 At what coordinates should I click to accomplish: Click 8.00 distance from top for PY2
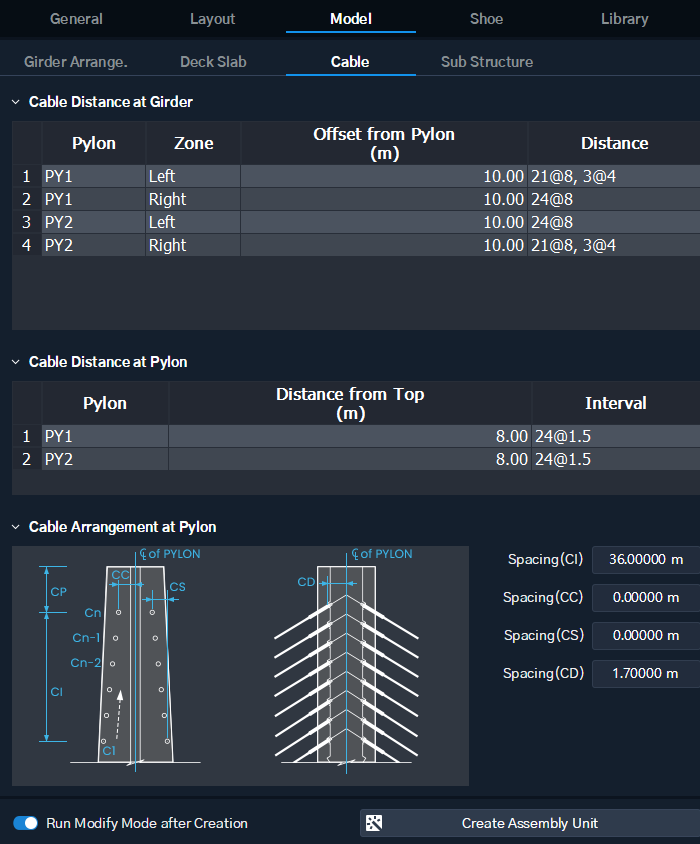(x=350, y=459)
